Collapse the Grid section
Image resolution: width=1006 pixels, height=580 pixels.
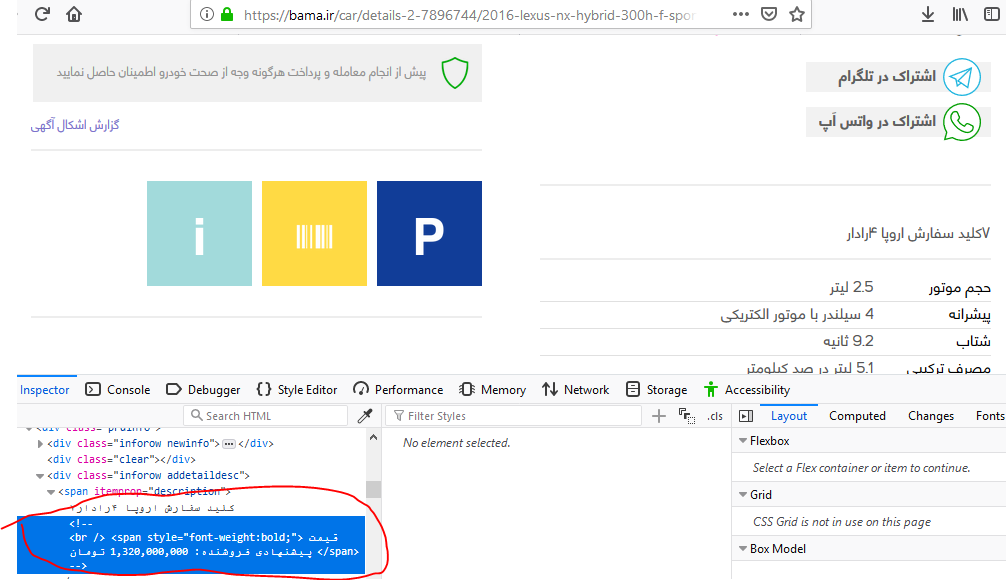pyautogui.click(x=743, y=495)
